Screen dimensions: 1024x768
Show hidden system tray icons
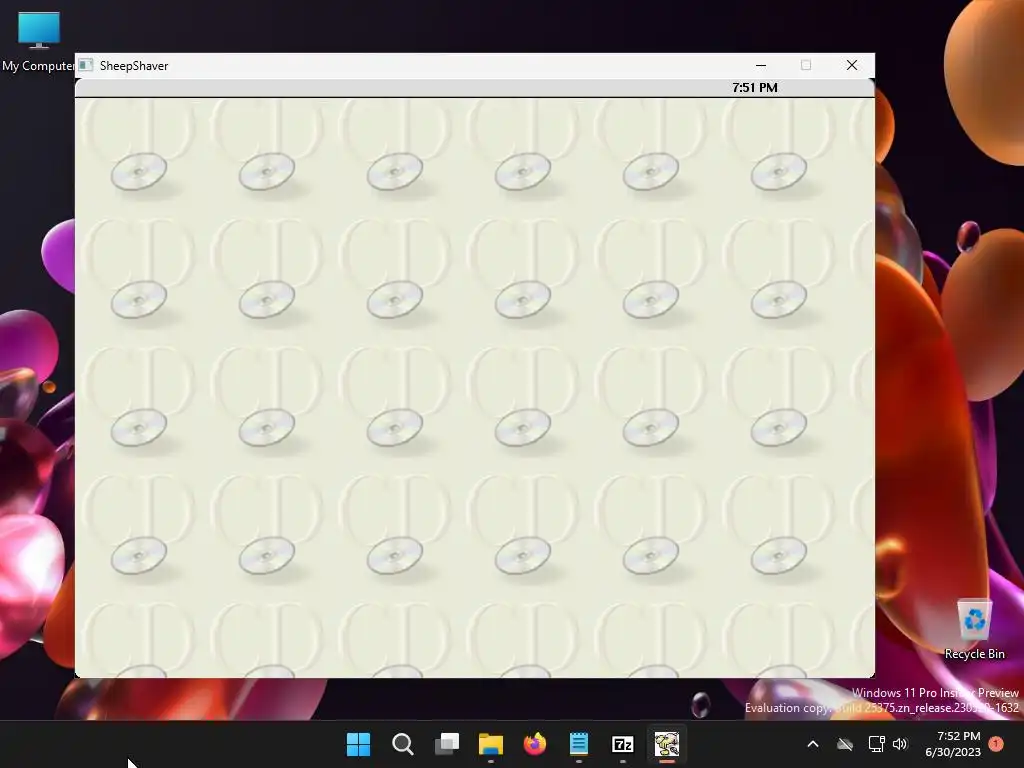click(x=813, y=744)
